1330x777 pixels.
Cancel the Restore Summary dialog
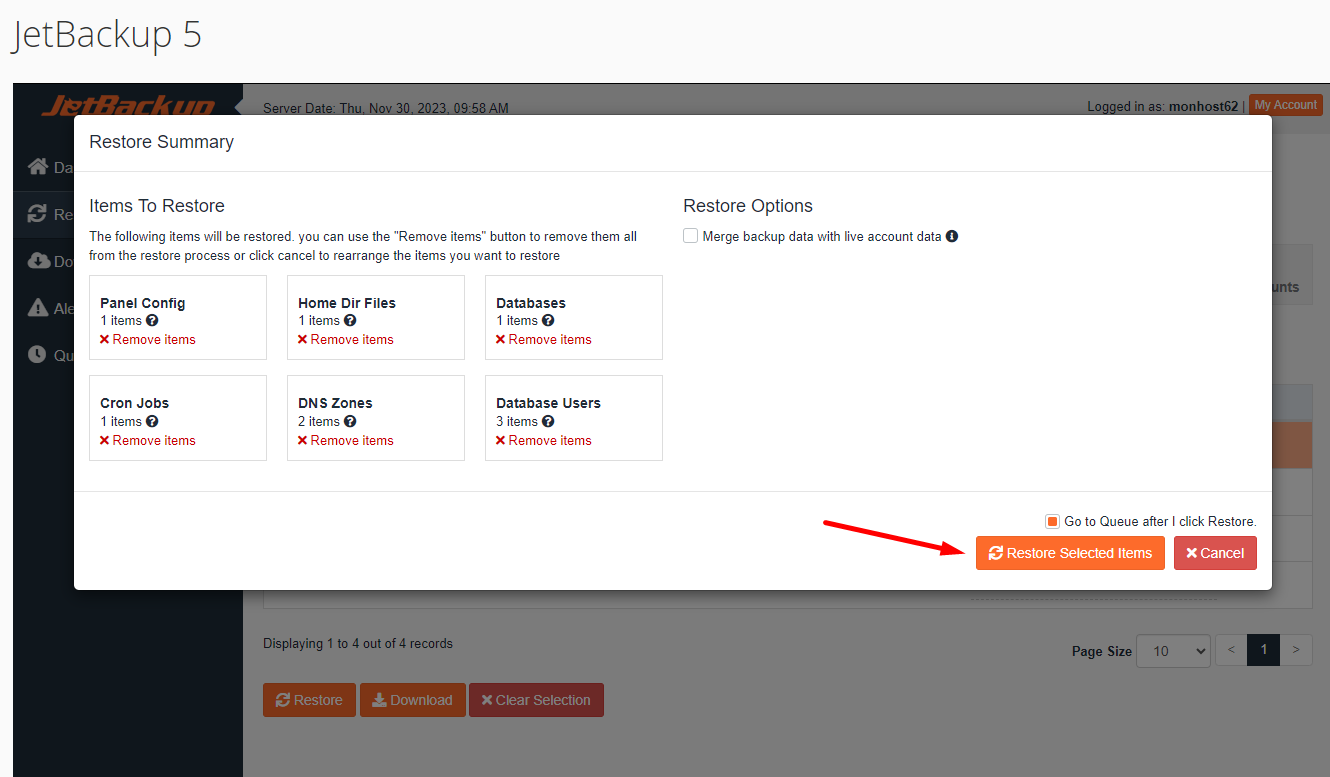1215,553
